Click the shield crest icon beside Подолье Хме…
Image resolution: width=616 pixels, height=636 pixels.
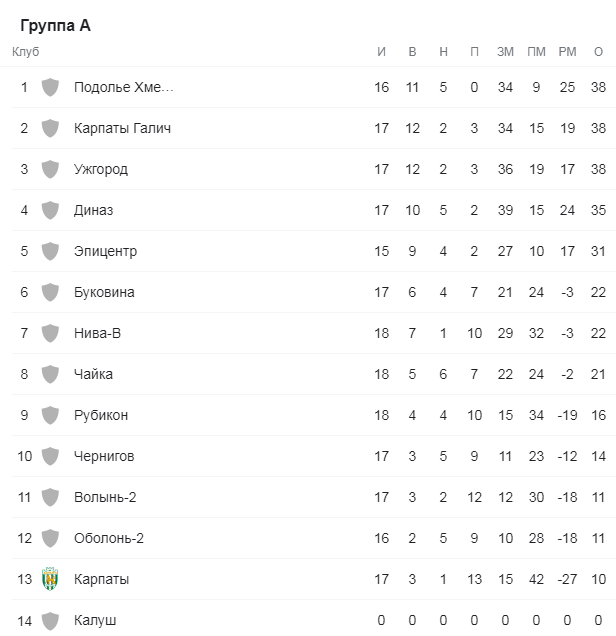pos(50,87)
